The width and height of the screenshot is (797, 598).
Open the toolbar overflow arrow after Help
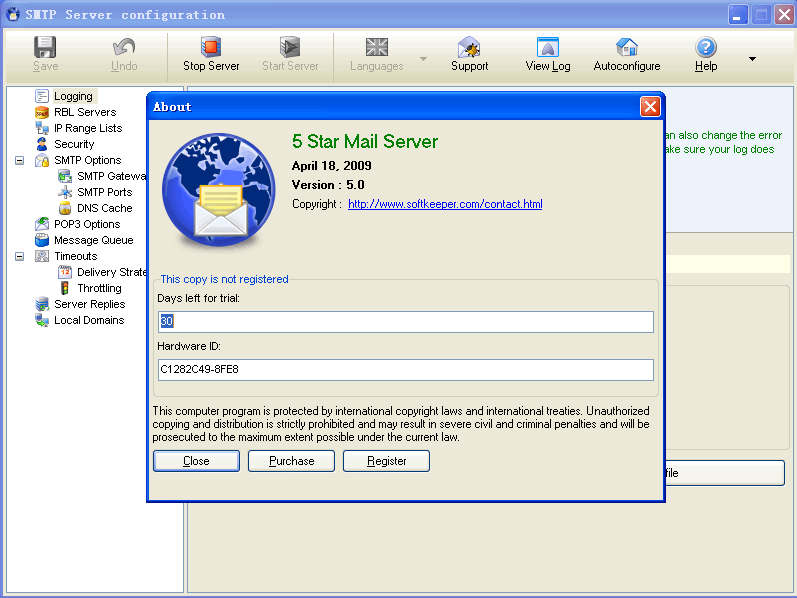coord(752,59)
